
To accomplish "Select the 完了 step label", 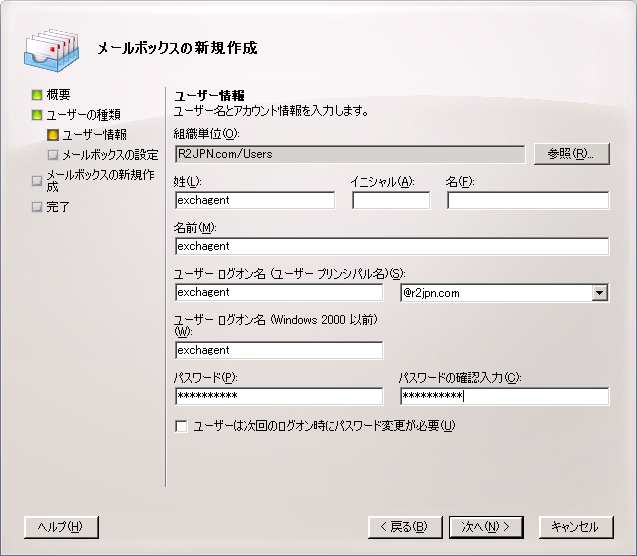I will tap(58, 207).
